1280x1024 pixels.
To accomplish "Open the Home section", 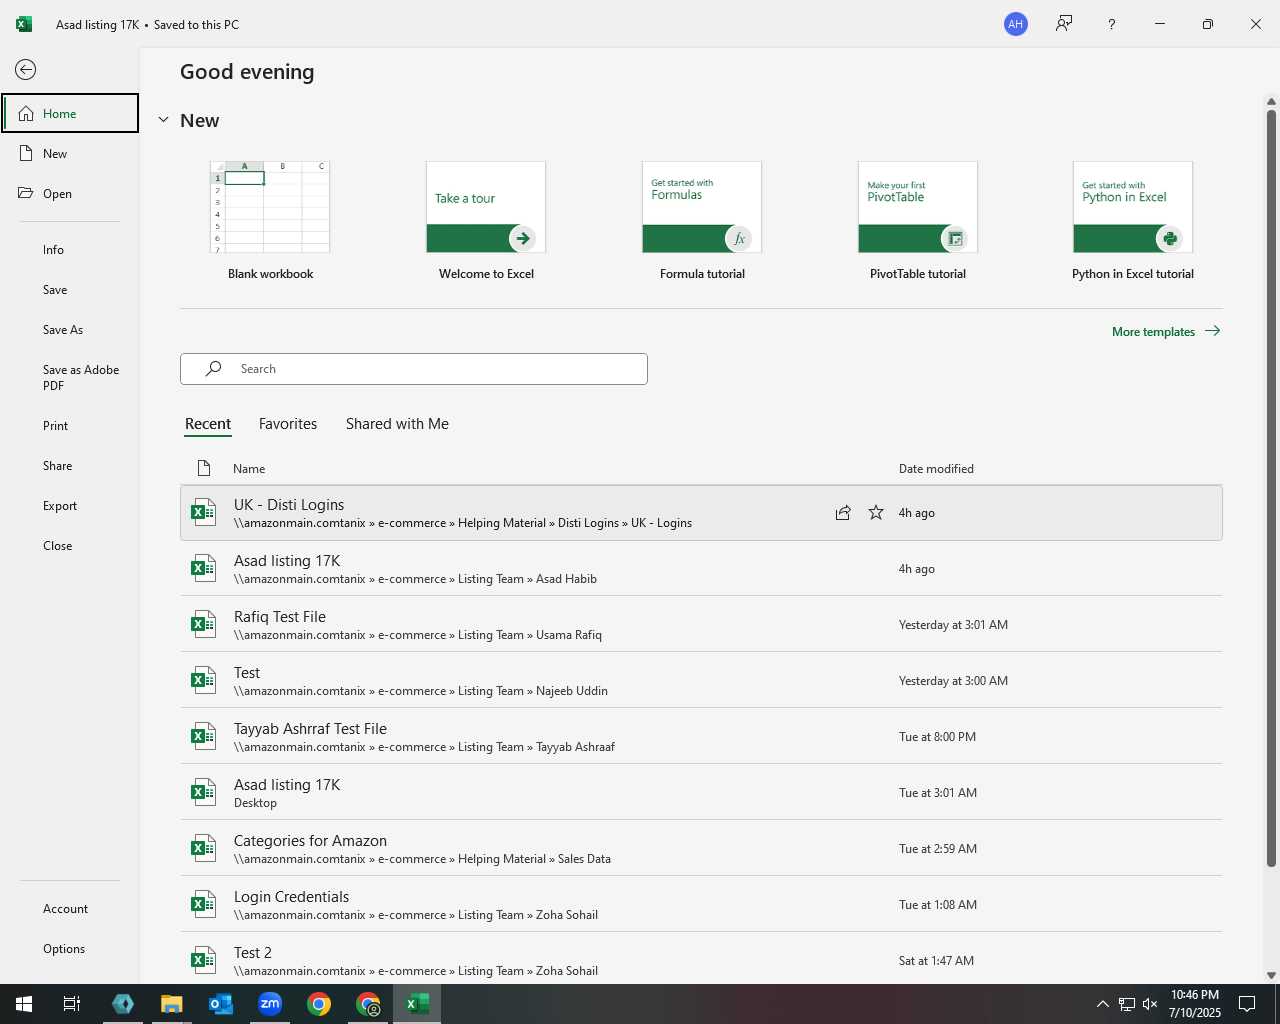I will tap(70, 113).
